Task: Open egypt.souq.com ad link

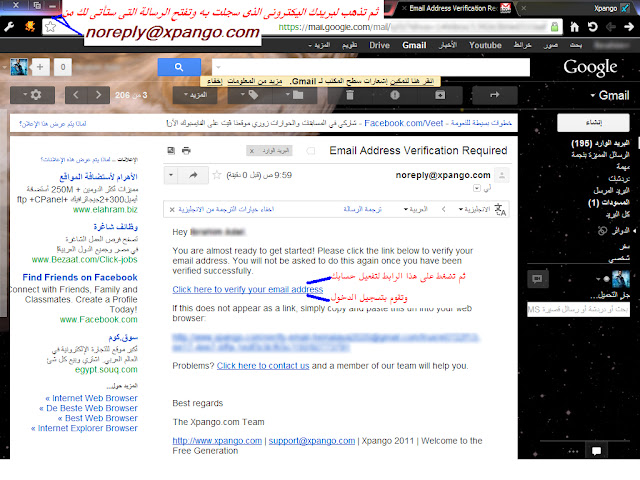Action: click(x=106, y=370)
